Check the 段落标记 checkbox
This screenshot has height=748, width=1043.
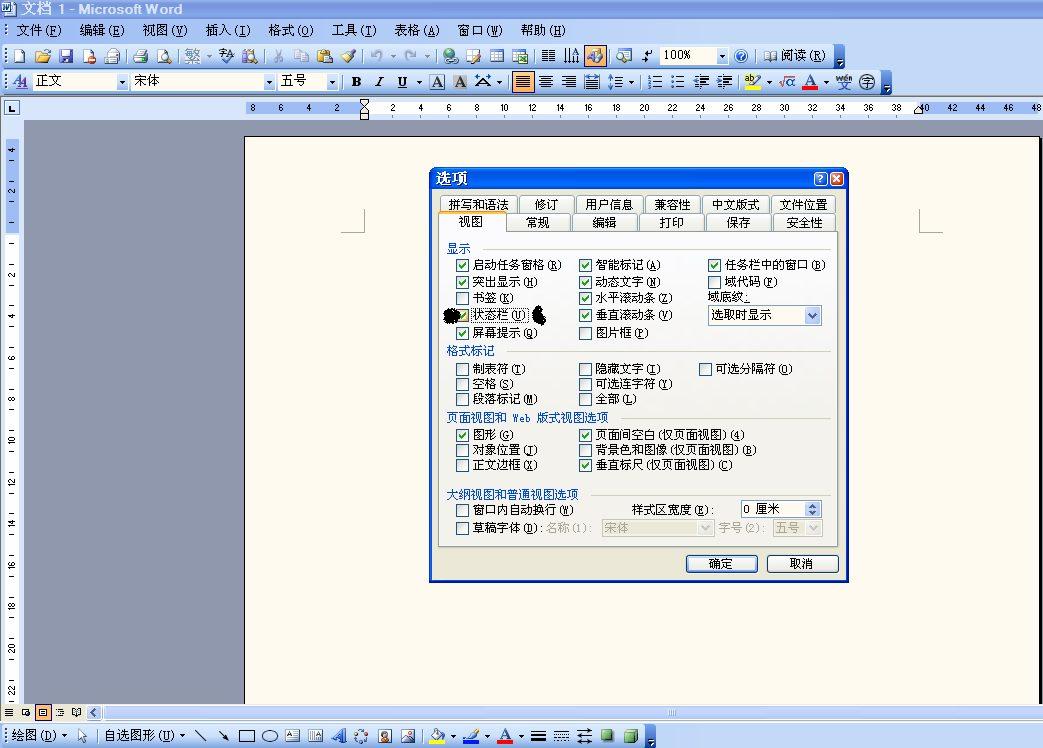point(462,399)
